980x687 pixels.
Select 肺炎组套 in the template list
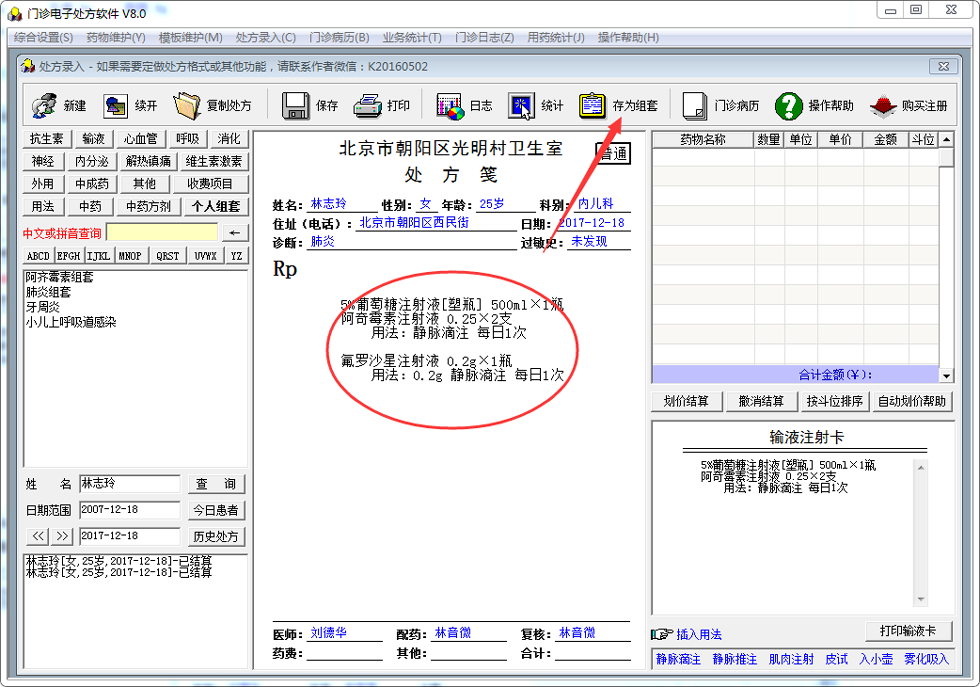(x=48, y=292)
